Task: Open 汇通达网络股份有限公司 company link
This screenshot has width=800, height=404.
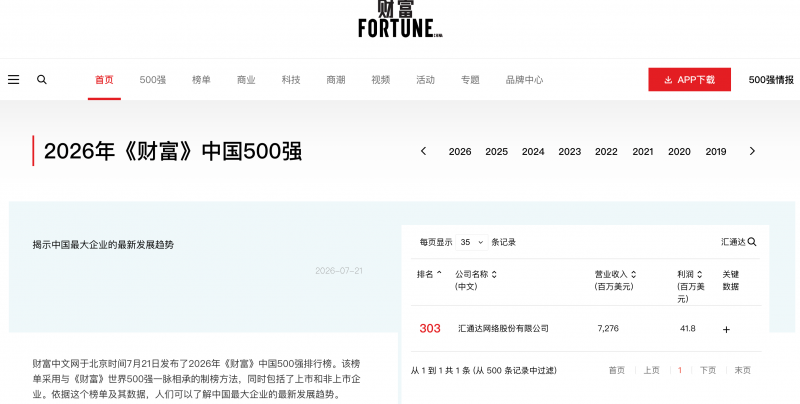Action: coord(503,329)
